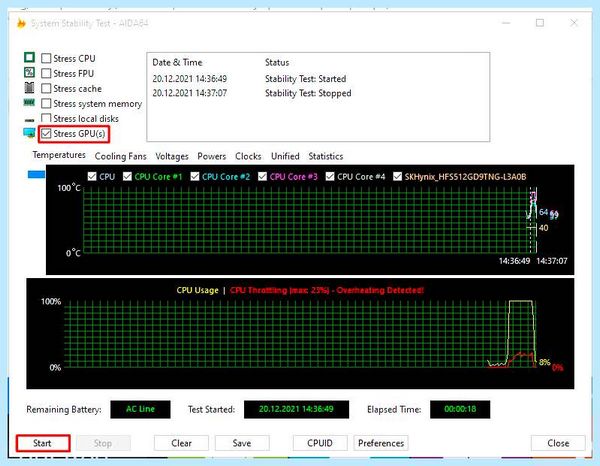Click the RAM module icon beside system memory

click(x=29, y=103)
